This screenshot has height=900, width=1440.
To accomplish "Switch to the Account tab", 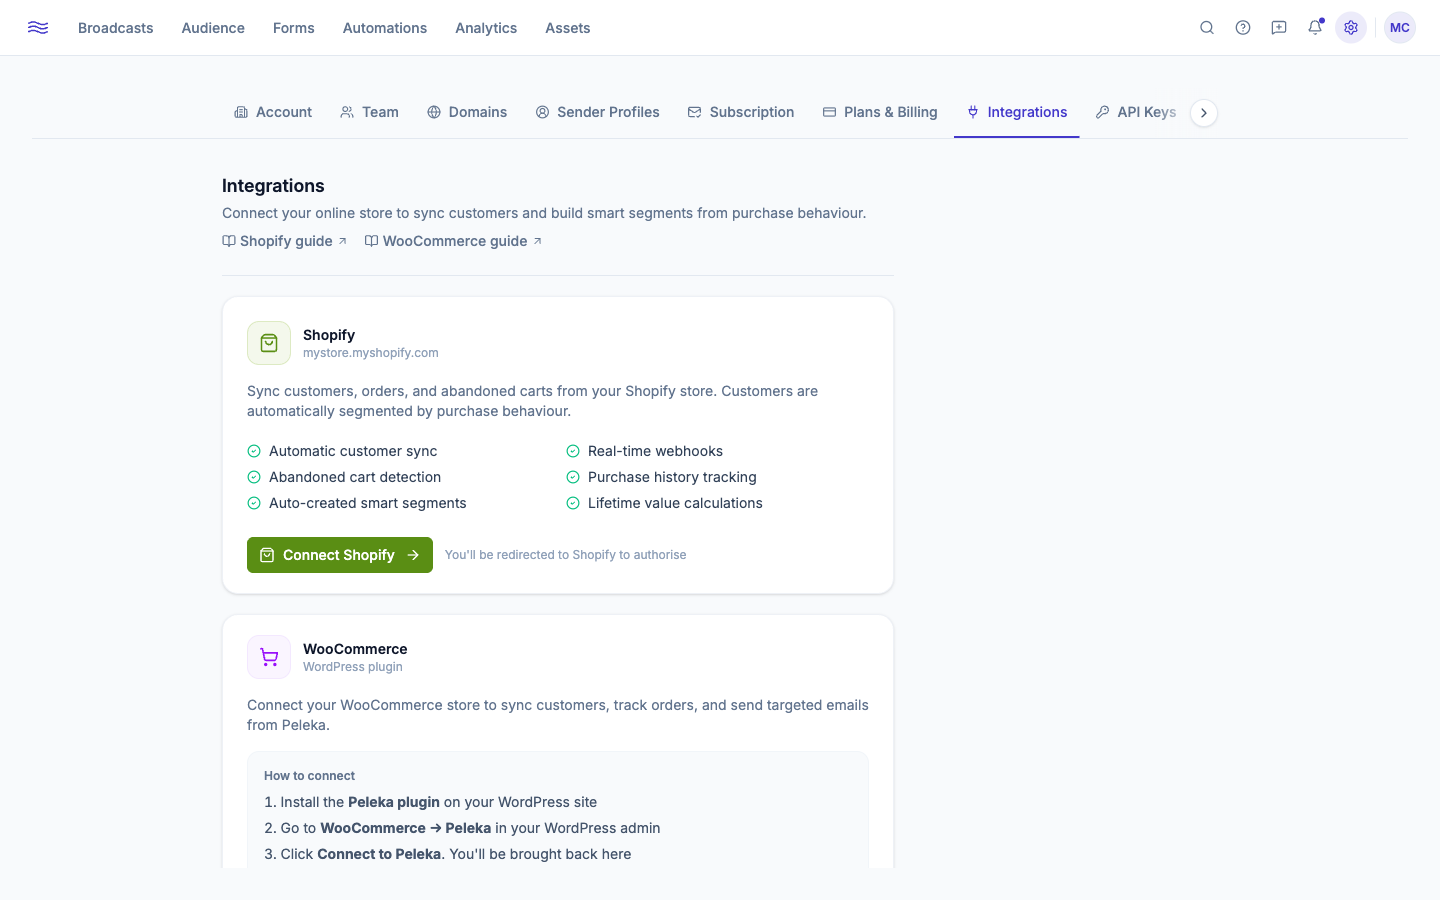I will [x=273, y=112].
